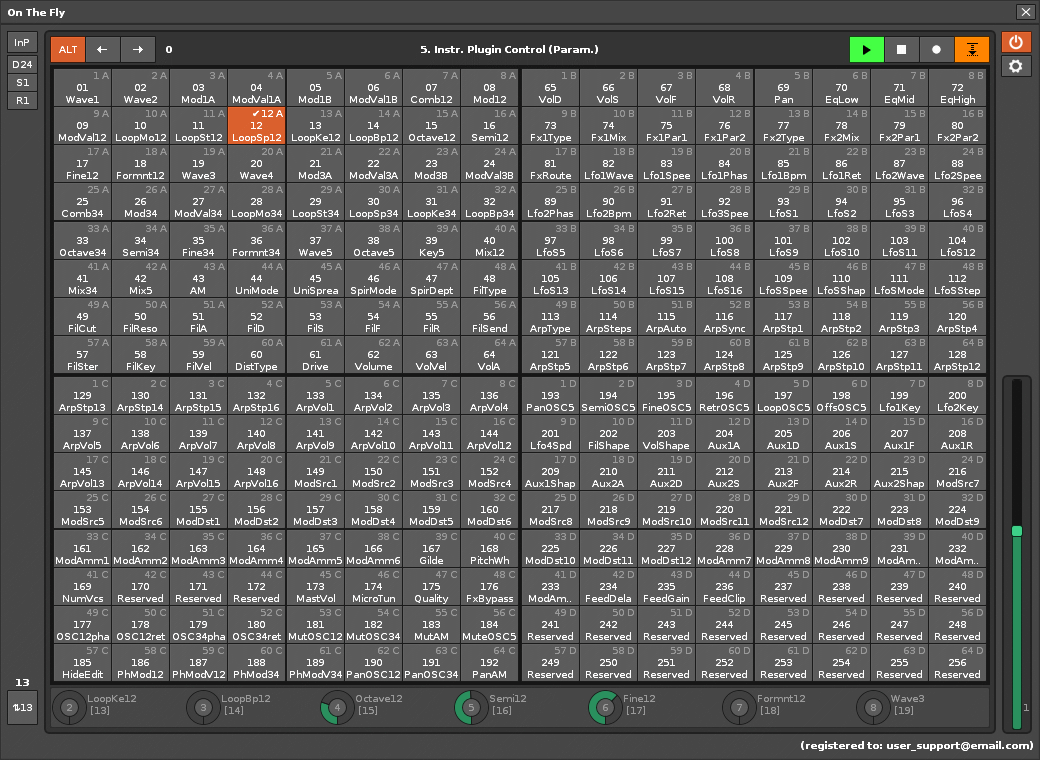Screen dimensions: 1040x760
Task: Click the left arrow navigation button
Action: pyautogui.click(x=102, y=49)
